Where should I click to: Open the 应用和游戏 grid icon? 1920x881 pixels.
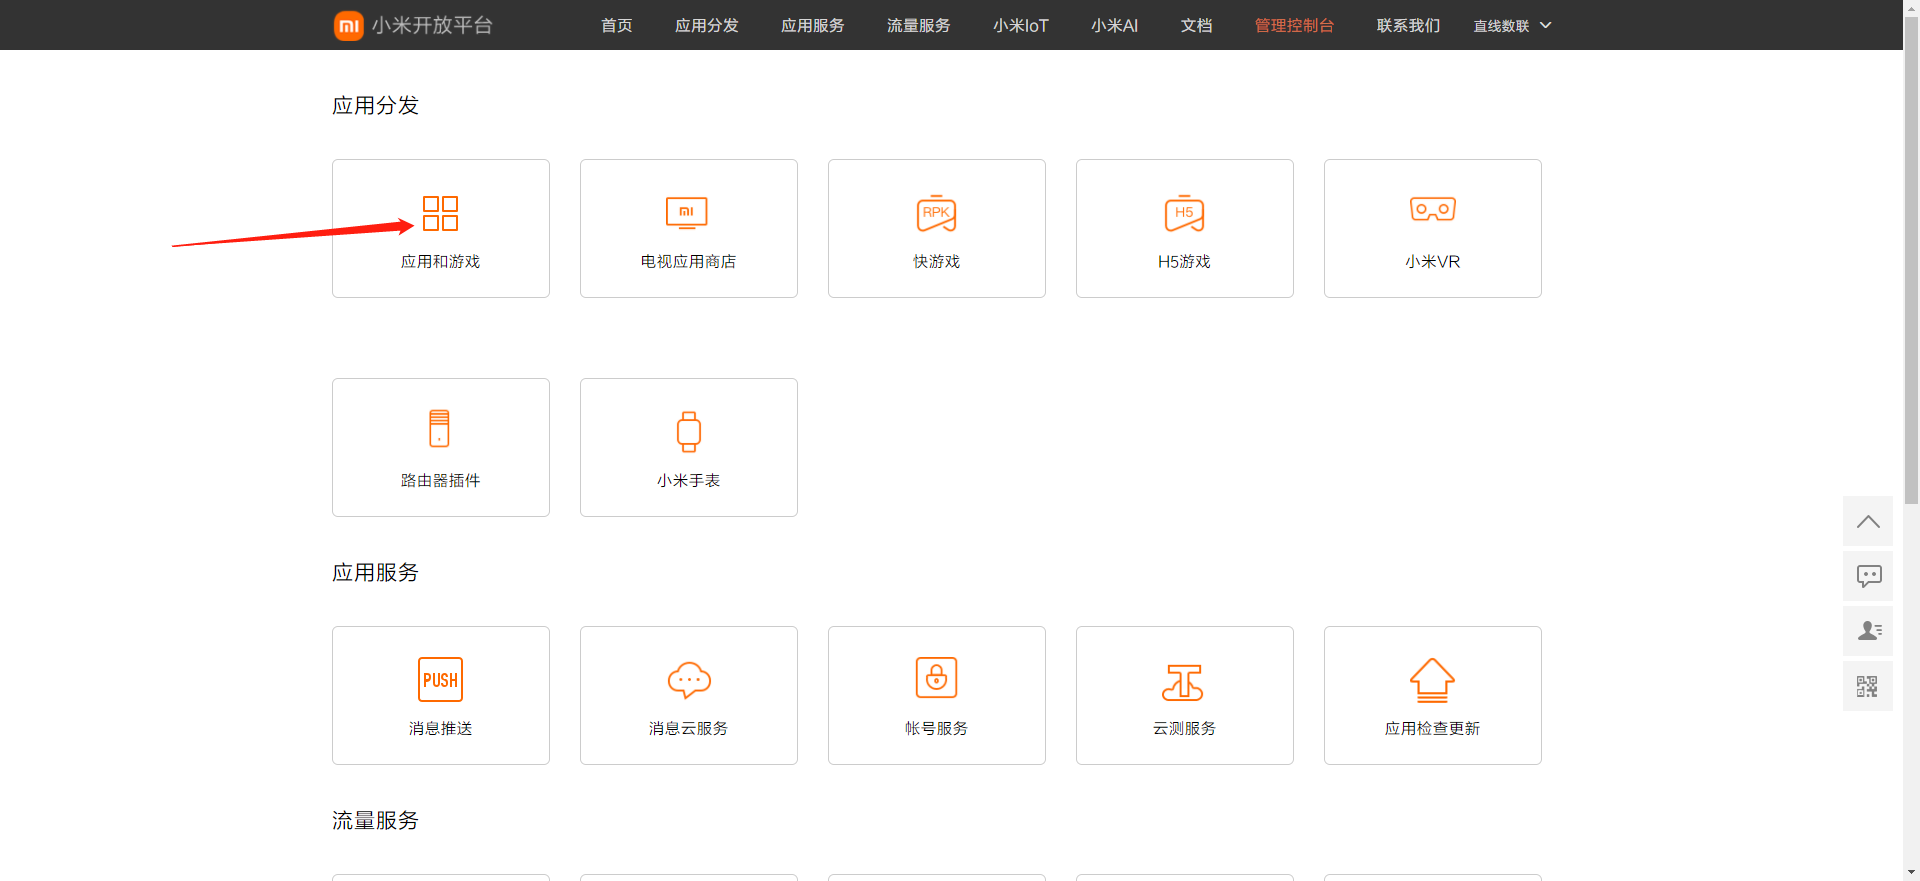440,214
